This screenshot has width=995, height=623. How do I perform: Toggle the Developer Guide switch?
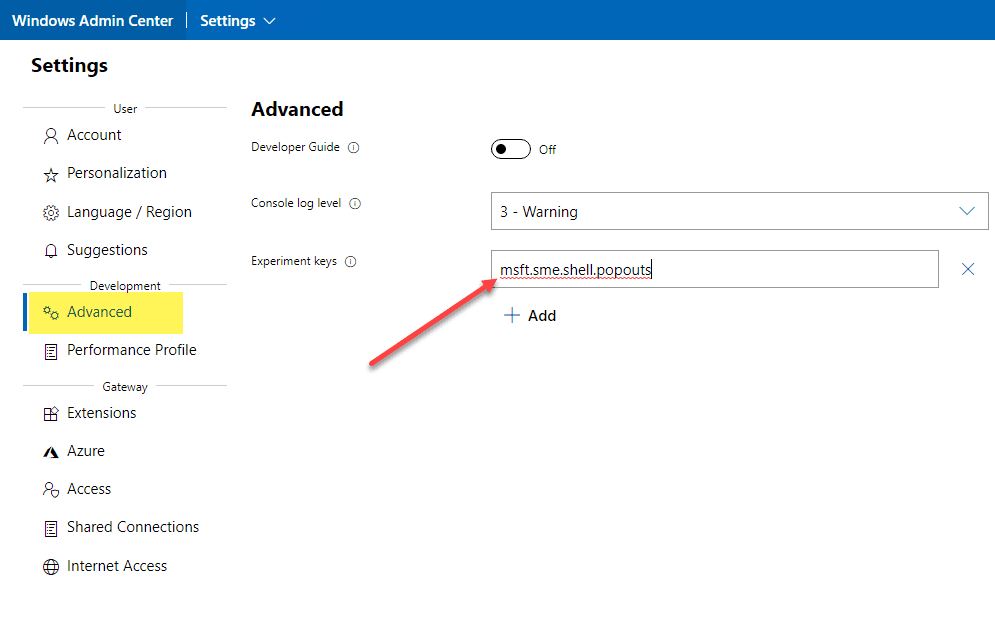click(510, 149)
